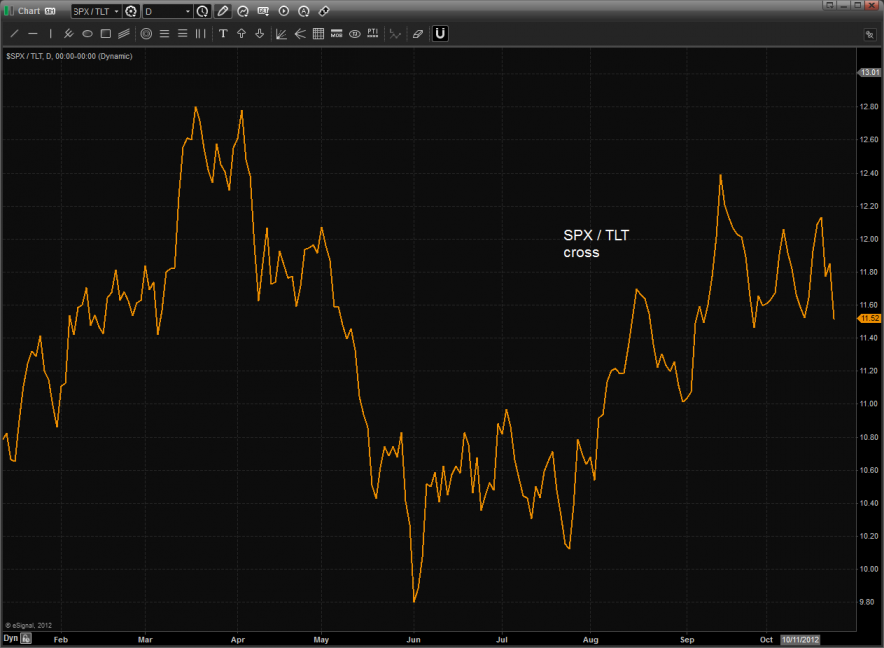Click the Chart title label

29,11
